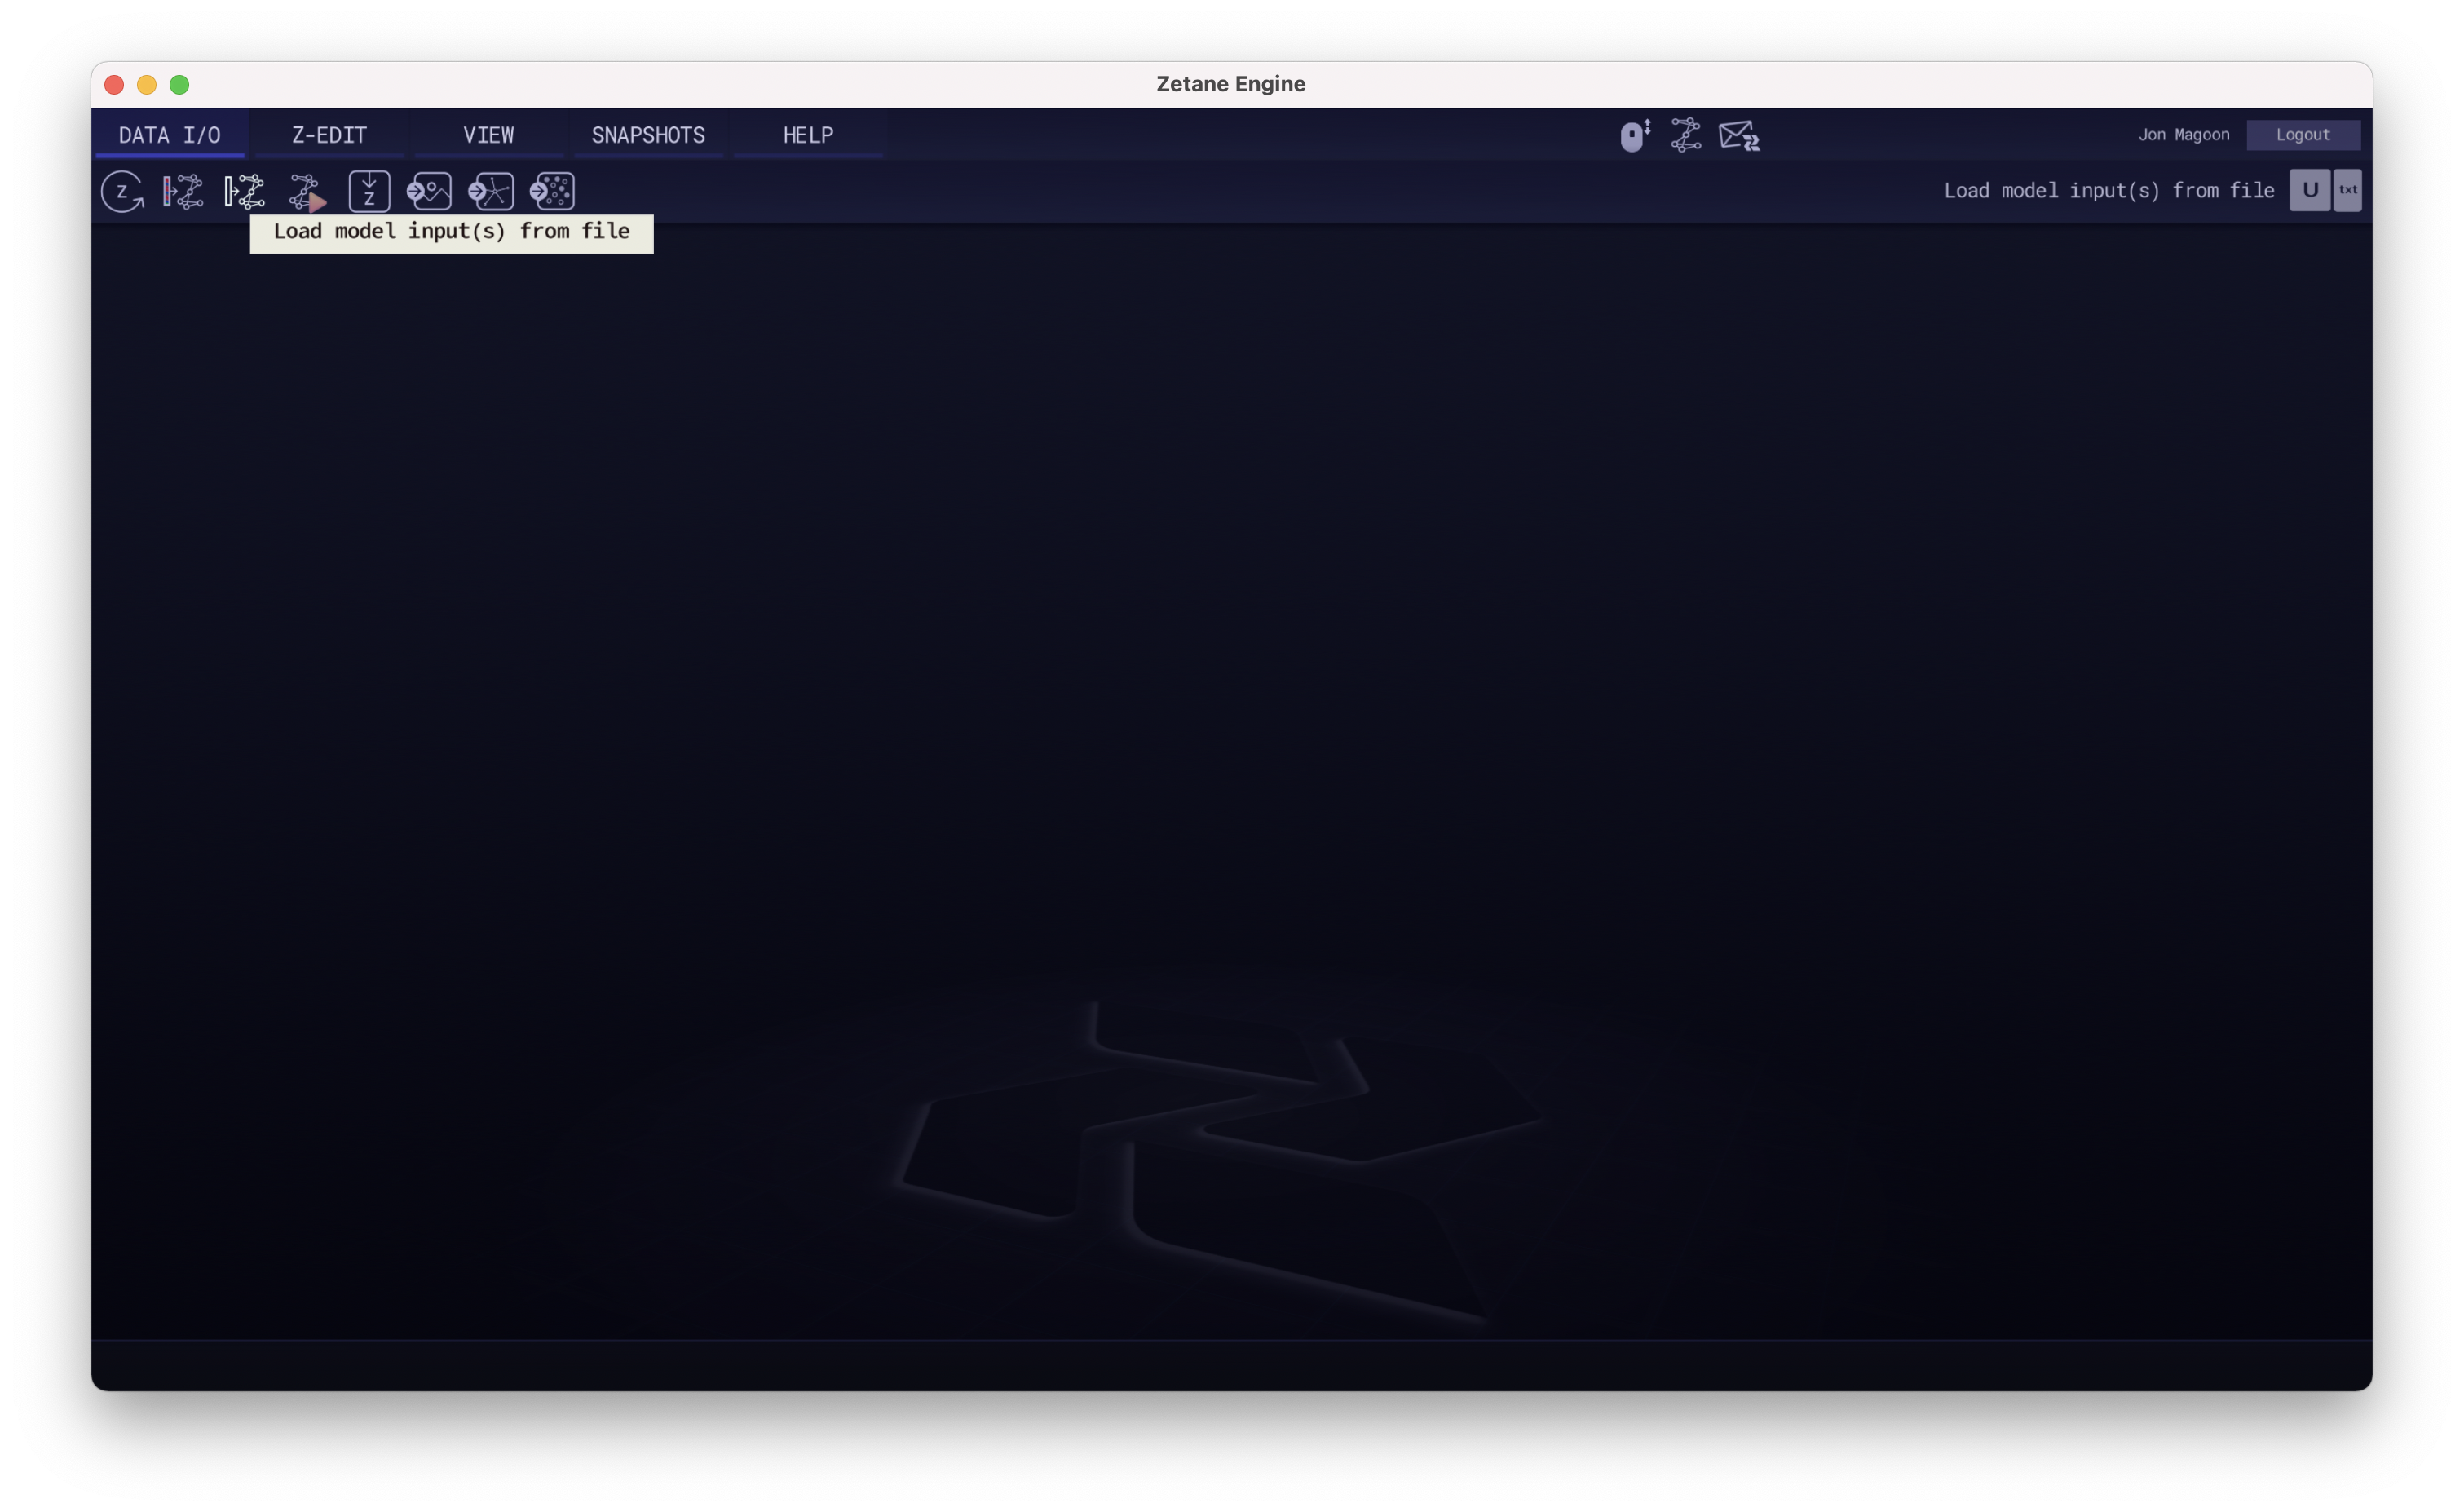Click the U shortcut key button

[2309, 190]
